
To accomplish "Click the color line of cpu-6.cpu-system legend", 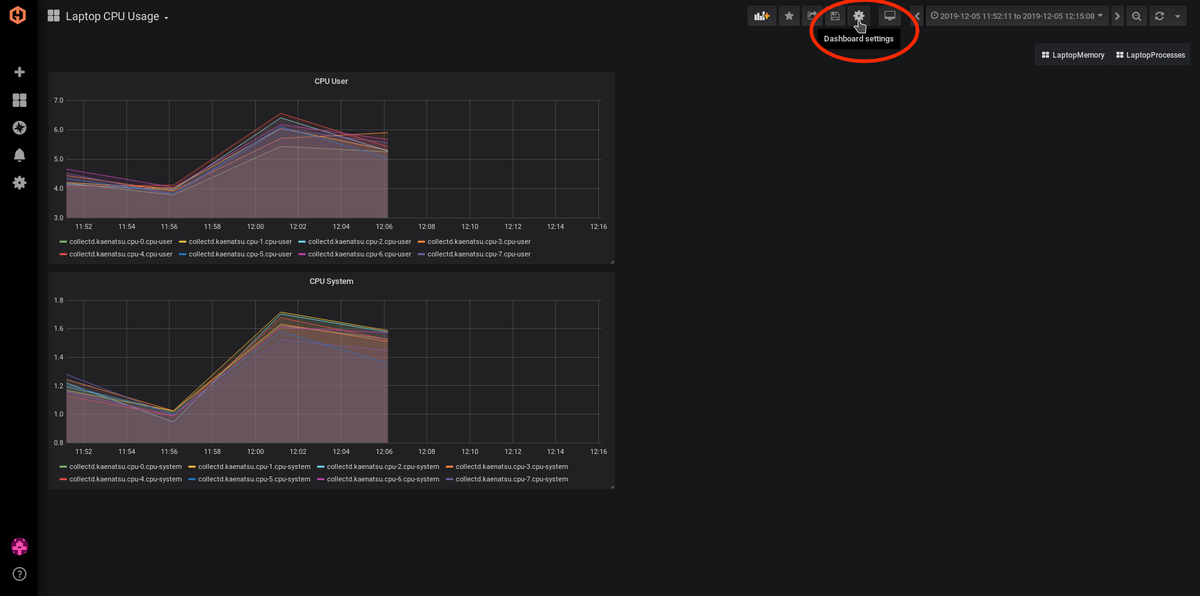I will (x=321, y=479).
